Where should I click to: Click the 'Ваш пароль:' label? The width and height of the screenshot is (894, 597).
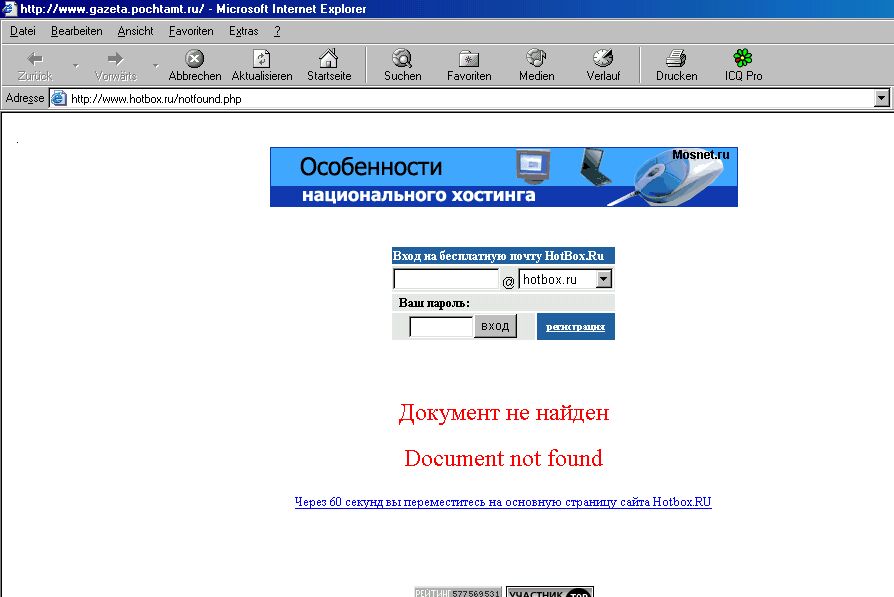434,303
